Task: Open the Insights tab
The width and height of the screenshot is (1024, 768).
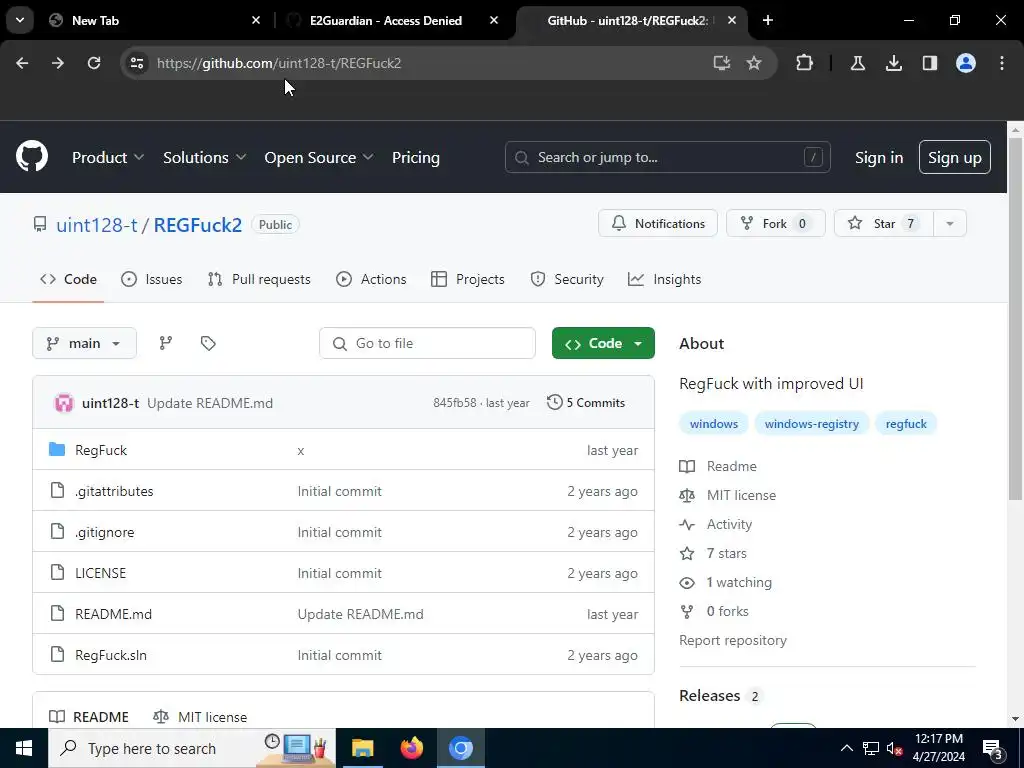Action: click(664, 280)
